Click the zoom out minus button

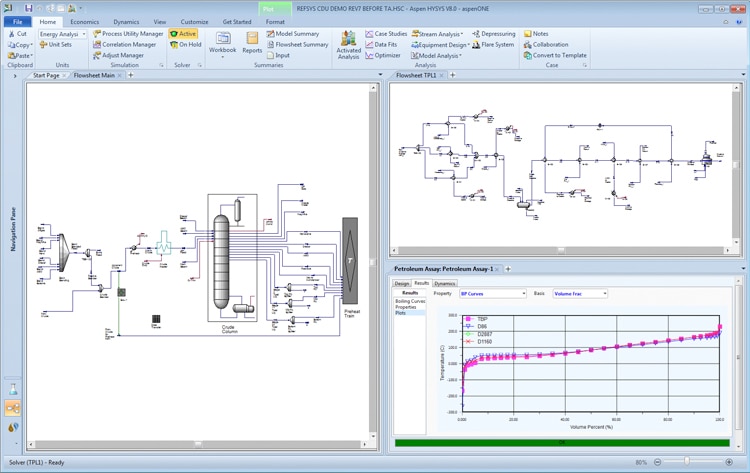[658, 462]
